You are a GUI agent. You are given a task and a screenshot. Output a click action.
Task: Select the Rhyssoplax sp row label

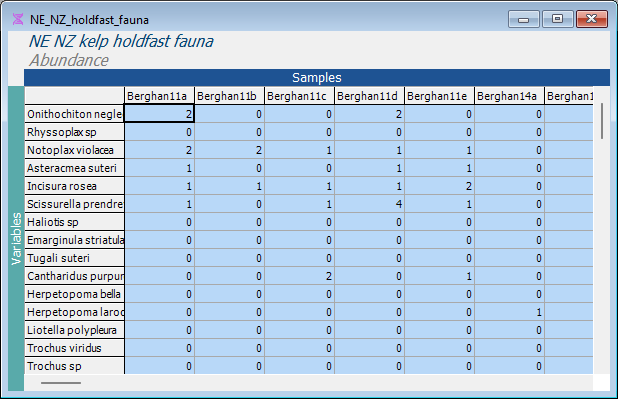pyautogui.click(x=74, y=132)
